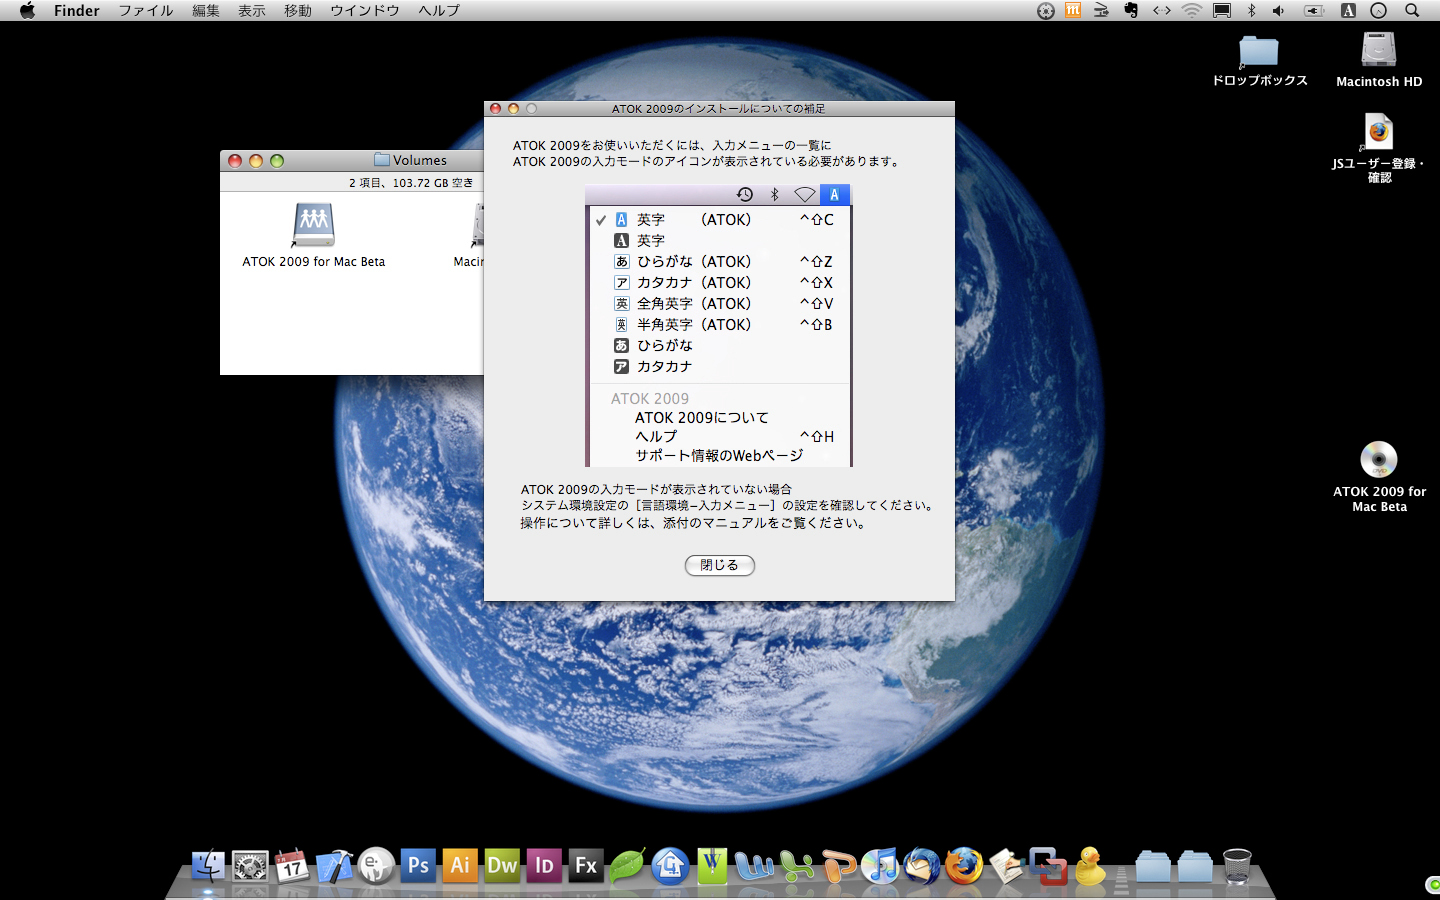Click the Volumes window title bar
This screenshot has height=900, width=1440.
352,160
